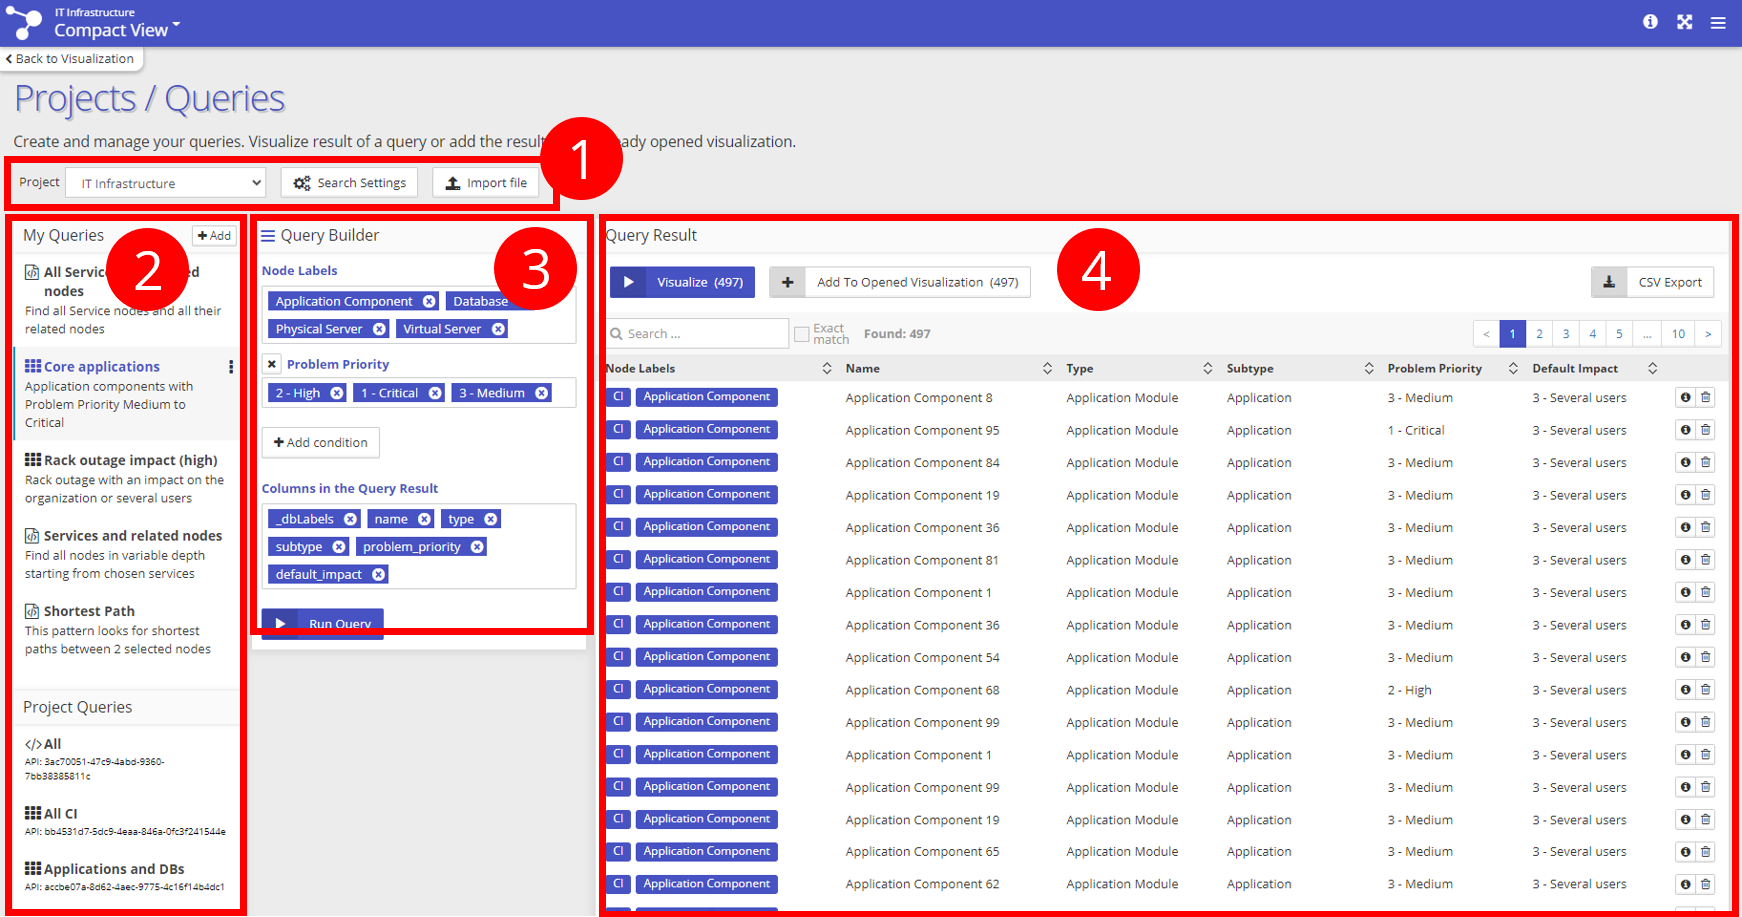Click the fullscreen expand icon in header

click(1685, 22)
